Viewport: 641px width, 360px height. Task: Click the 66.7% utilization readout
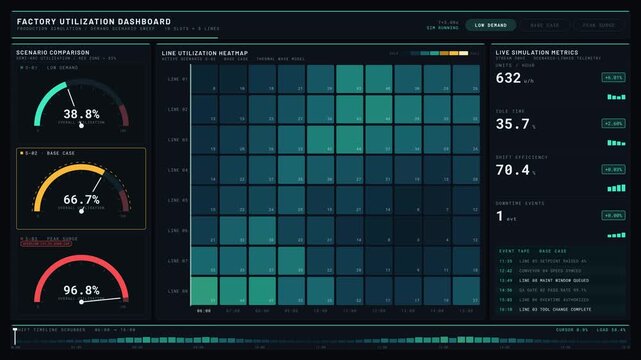[81, 199]
